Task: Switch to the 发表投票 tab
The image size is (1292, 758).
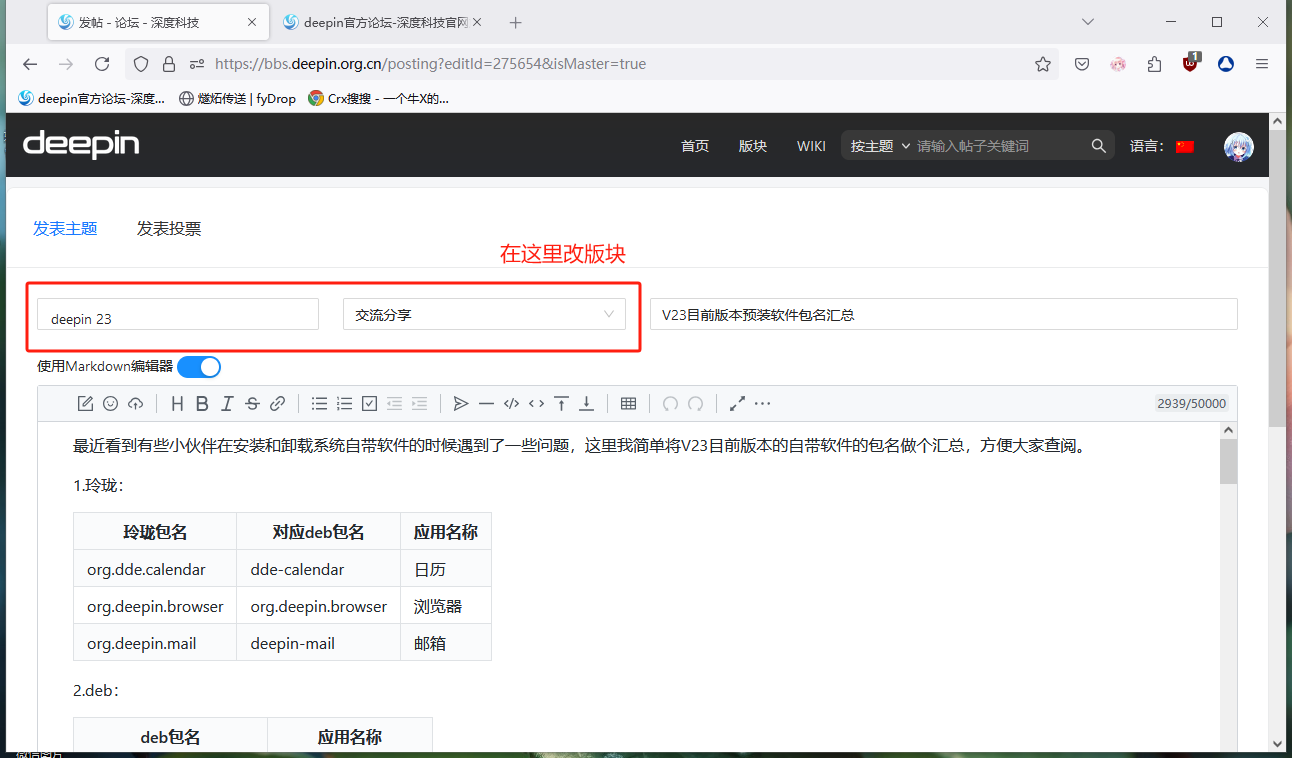Action: point(169,229)
